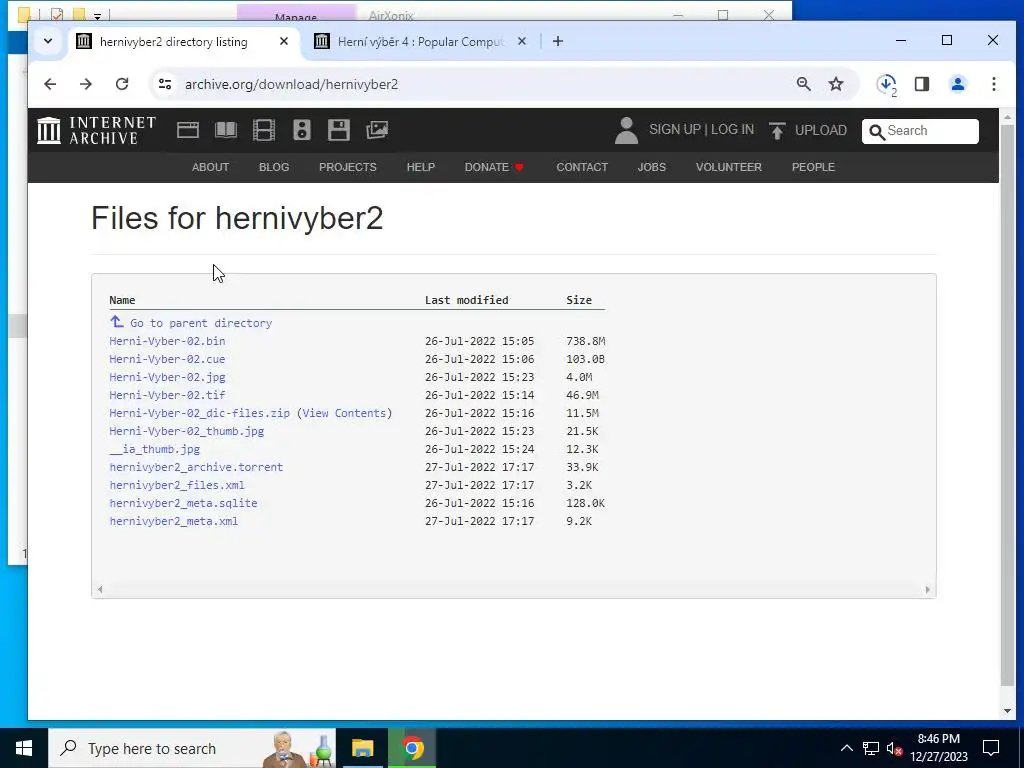Image resolution: width=1024 pixels, height=768 pixels.
Task: Click the Internet Archive logo
Action: (97, 130)
